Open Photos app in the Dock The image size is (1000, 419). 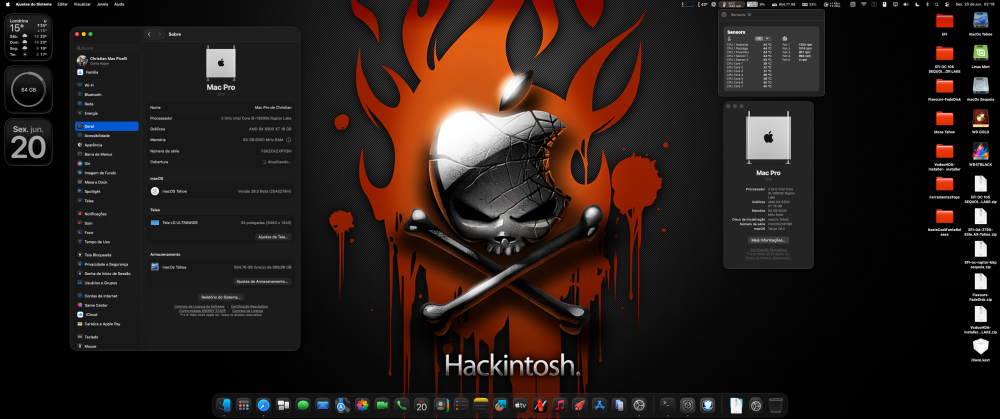tap(362, 405)
